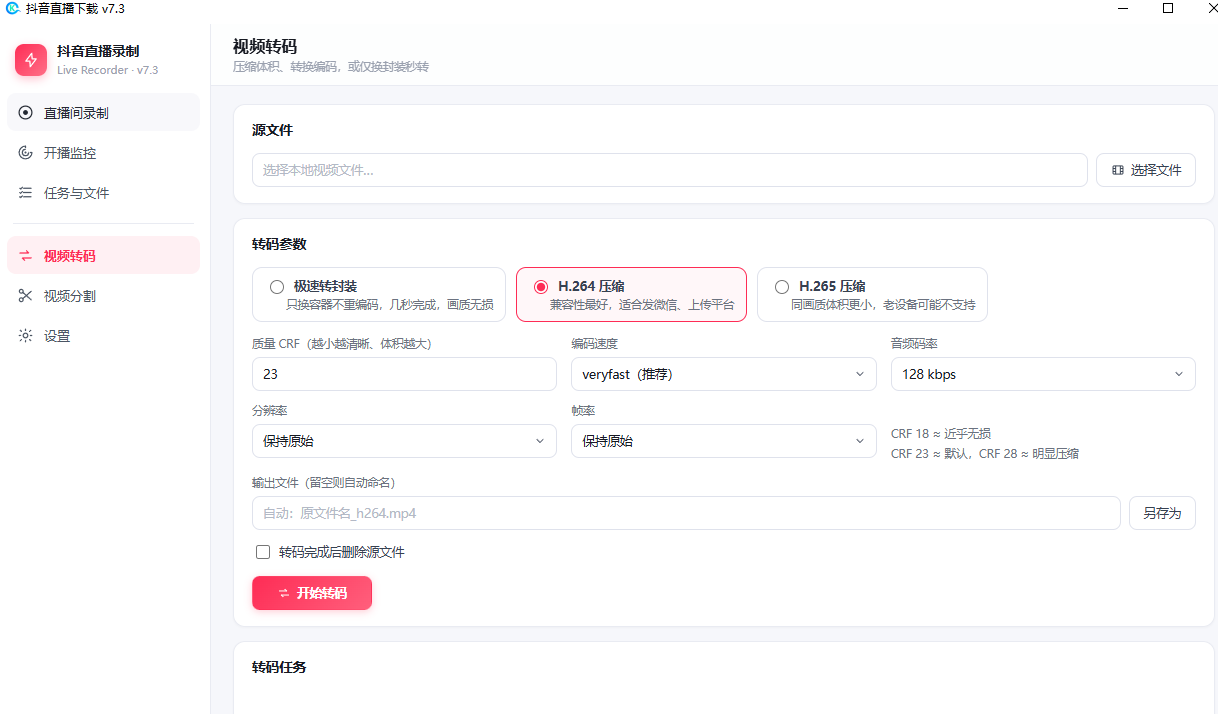Expand the 分辨率 dropdown
Viewport: 1218px width, 714px height.
pos(404,441)
